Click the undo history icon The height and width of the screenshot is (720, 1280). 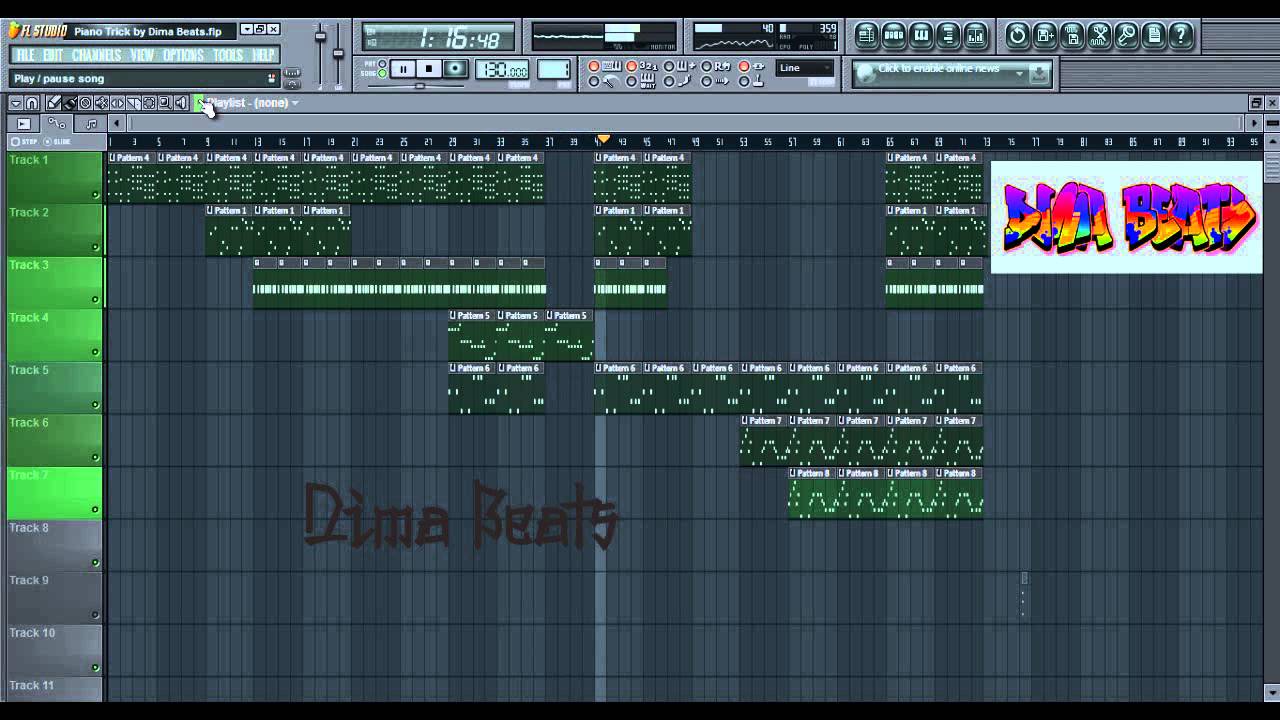(x=1017, y=36)
